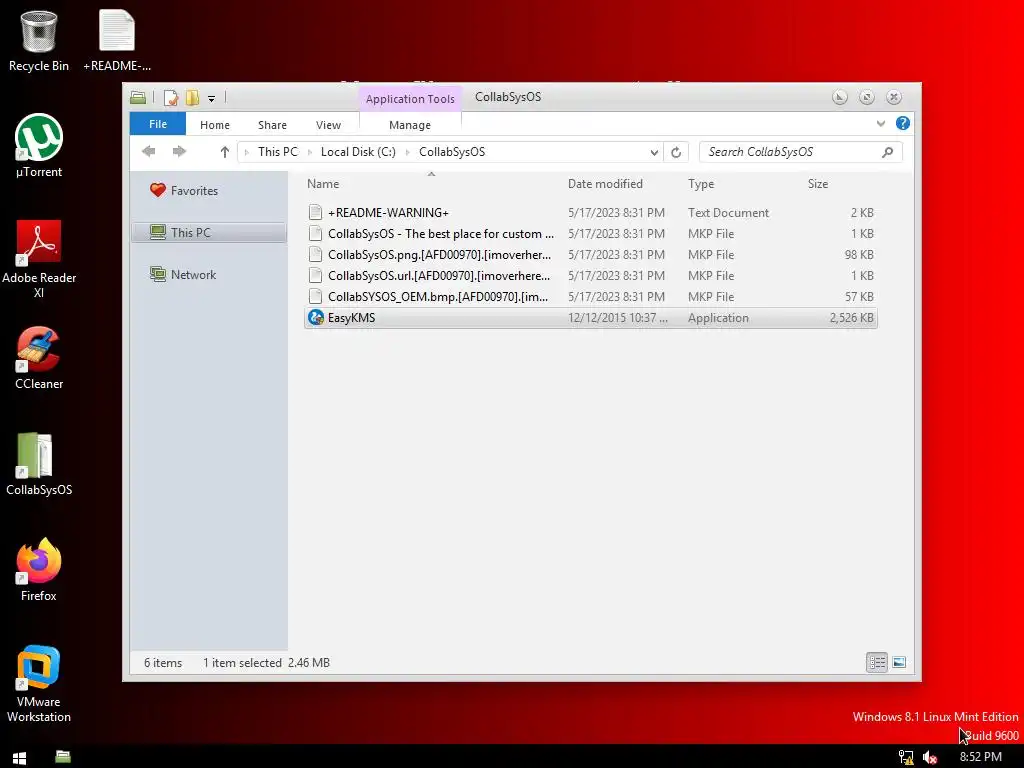
Task: Open the +README- text file on desktop
Action: pyautogui.click(x=117, y=40)
